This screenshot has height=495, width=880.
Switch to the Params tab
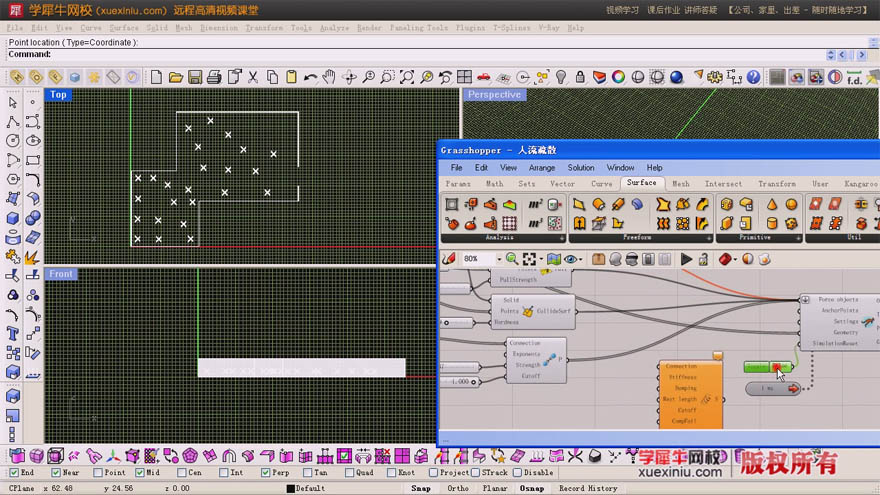tap(458, 184)
